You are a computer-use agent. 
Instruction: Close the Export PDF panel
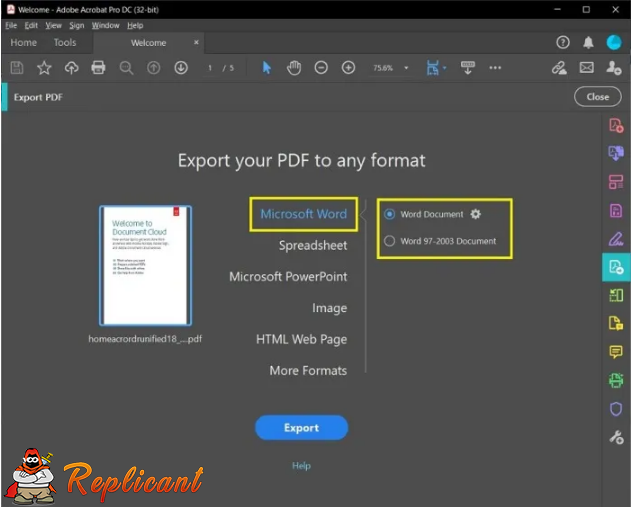[x=598, y=97]
